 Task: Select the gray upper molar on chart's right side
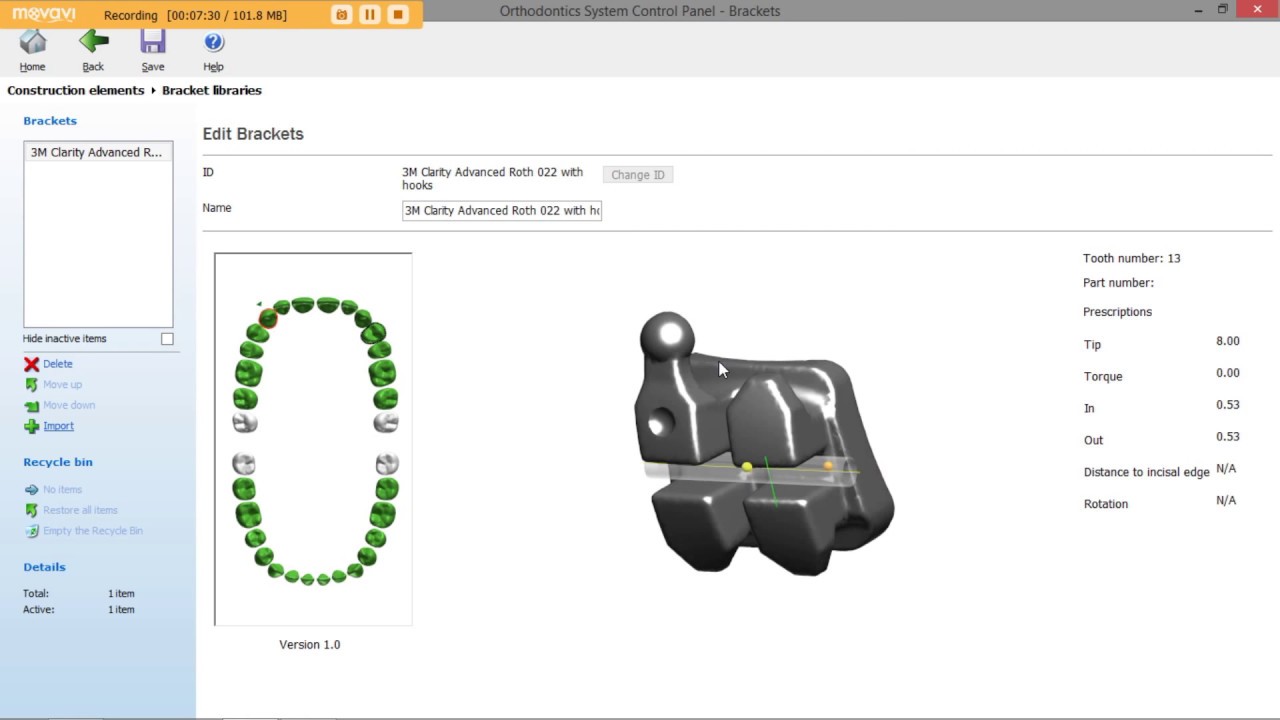point(386,422)
